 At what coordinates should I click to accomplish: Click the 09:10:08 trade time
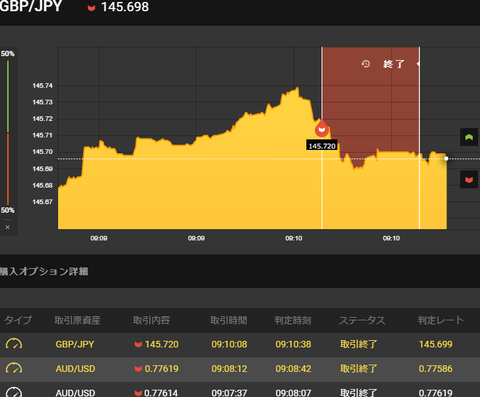(229, 344)
